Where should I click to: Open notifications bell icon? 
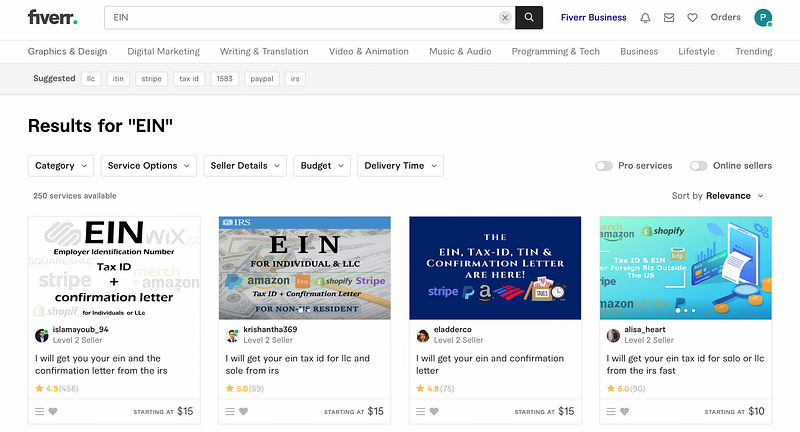point(645,18)
